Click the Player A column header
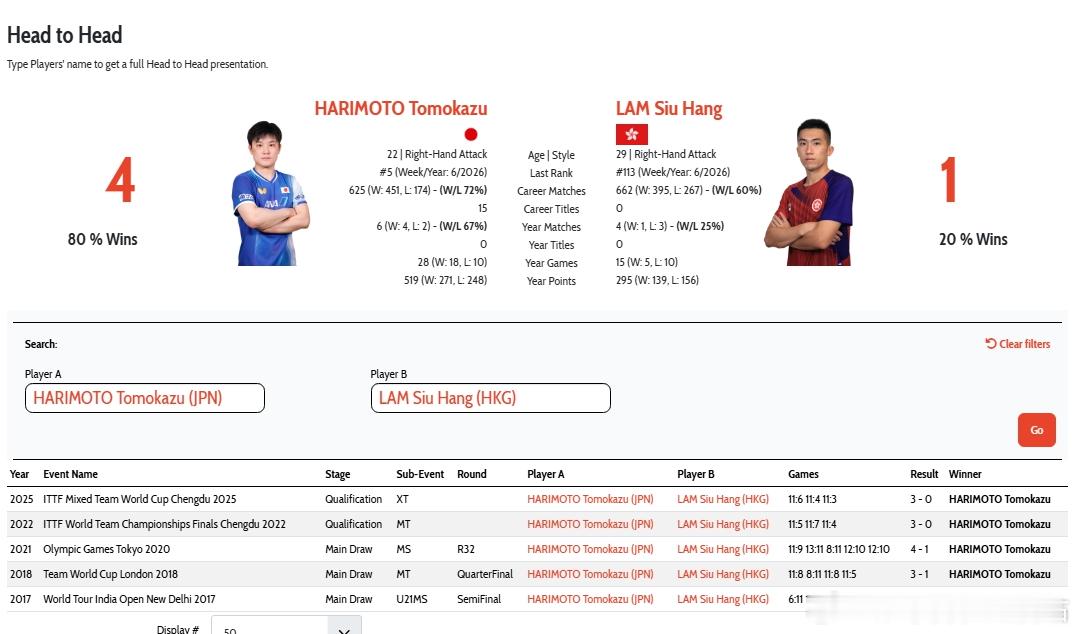 tap(546, 474)
